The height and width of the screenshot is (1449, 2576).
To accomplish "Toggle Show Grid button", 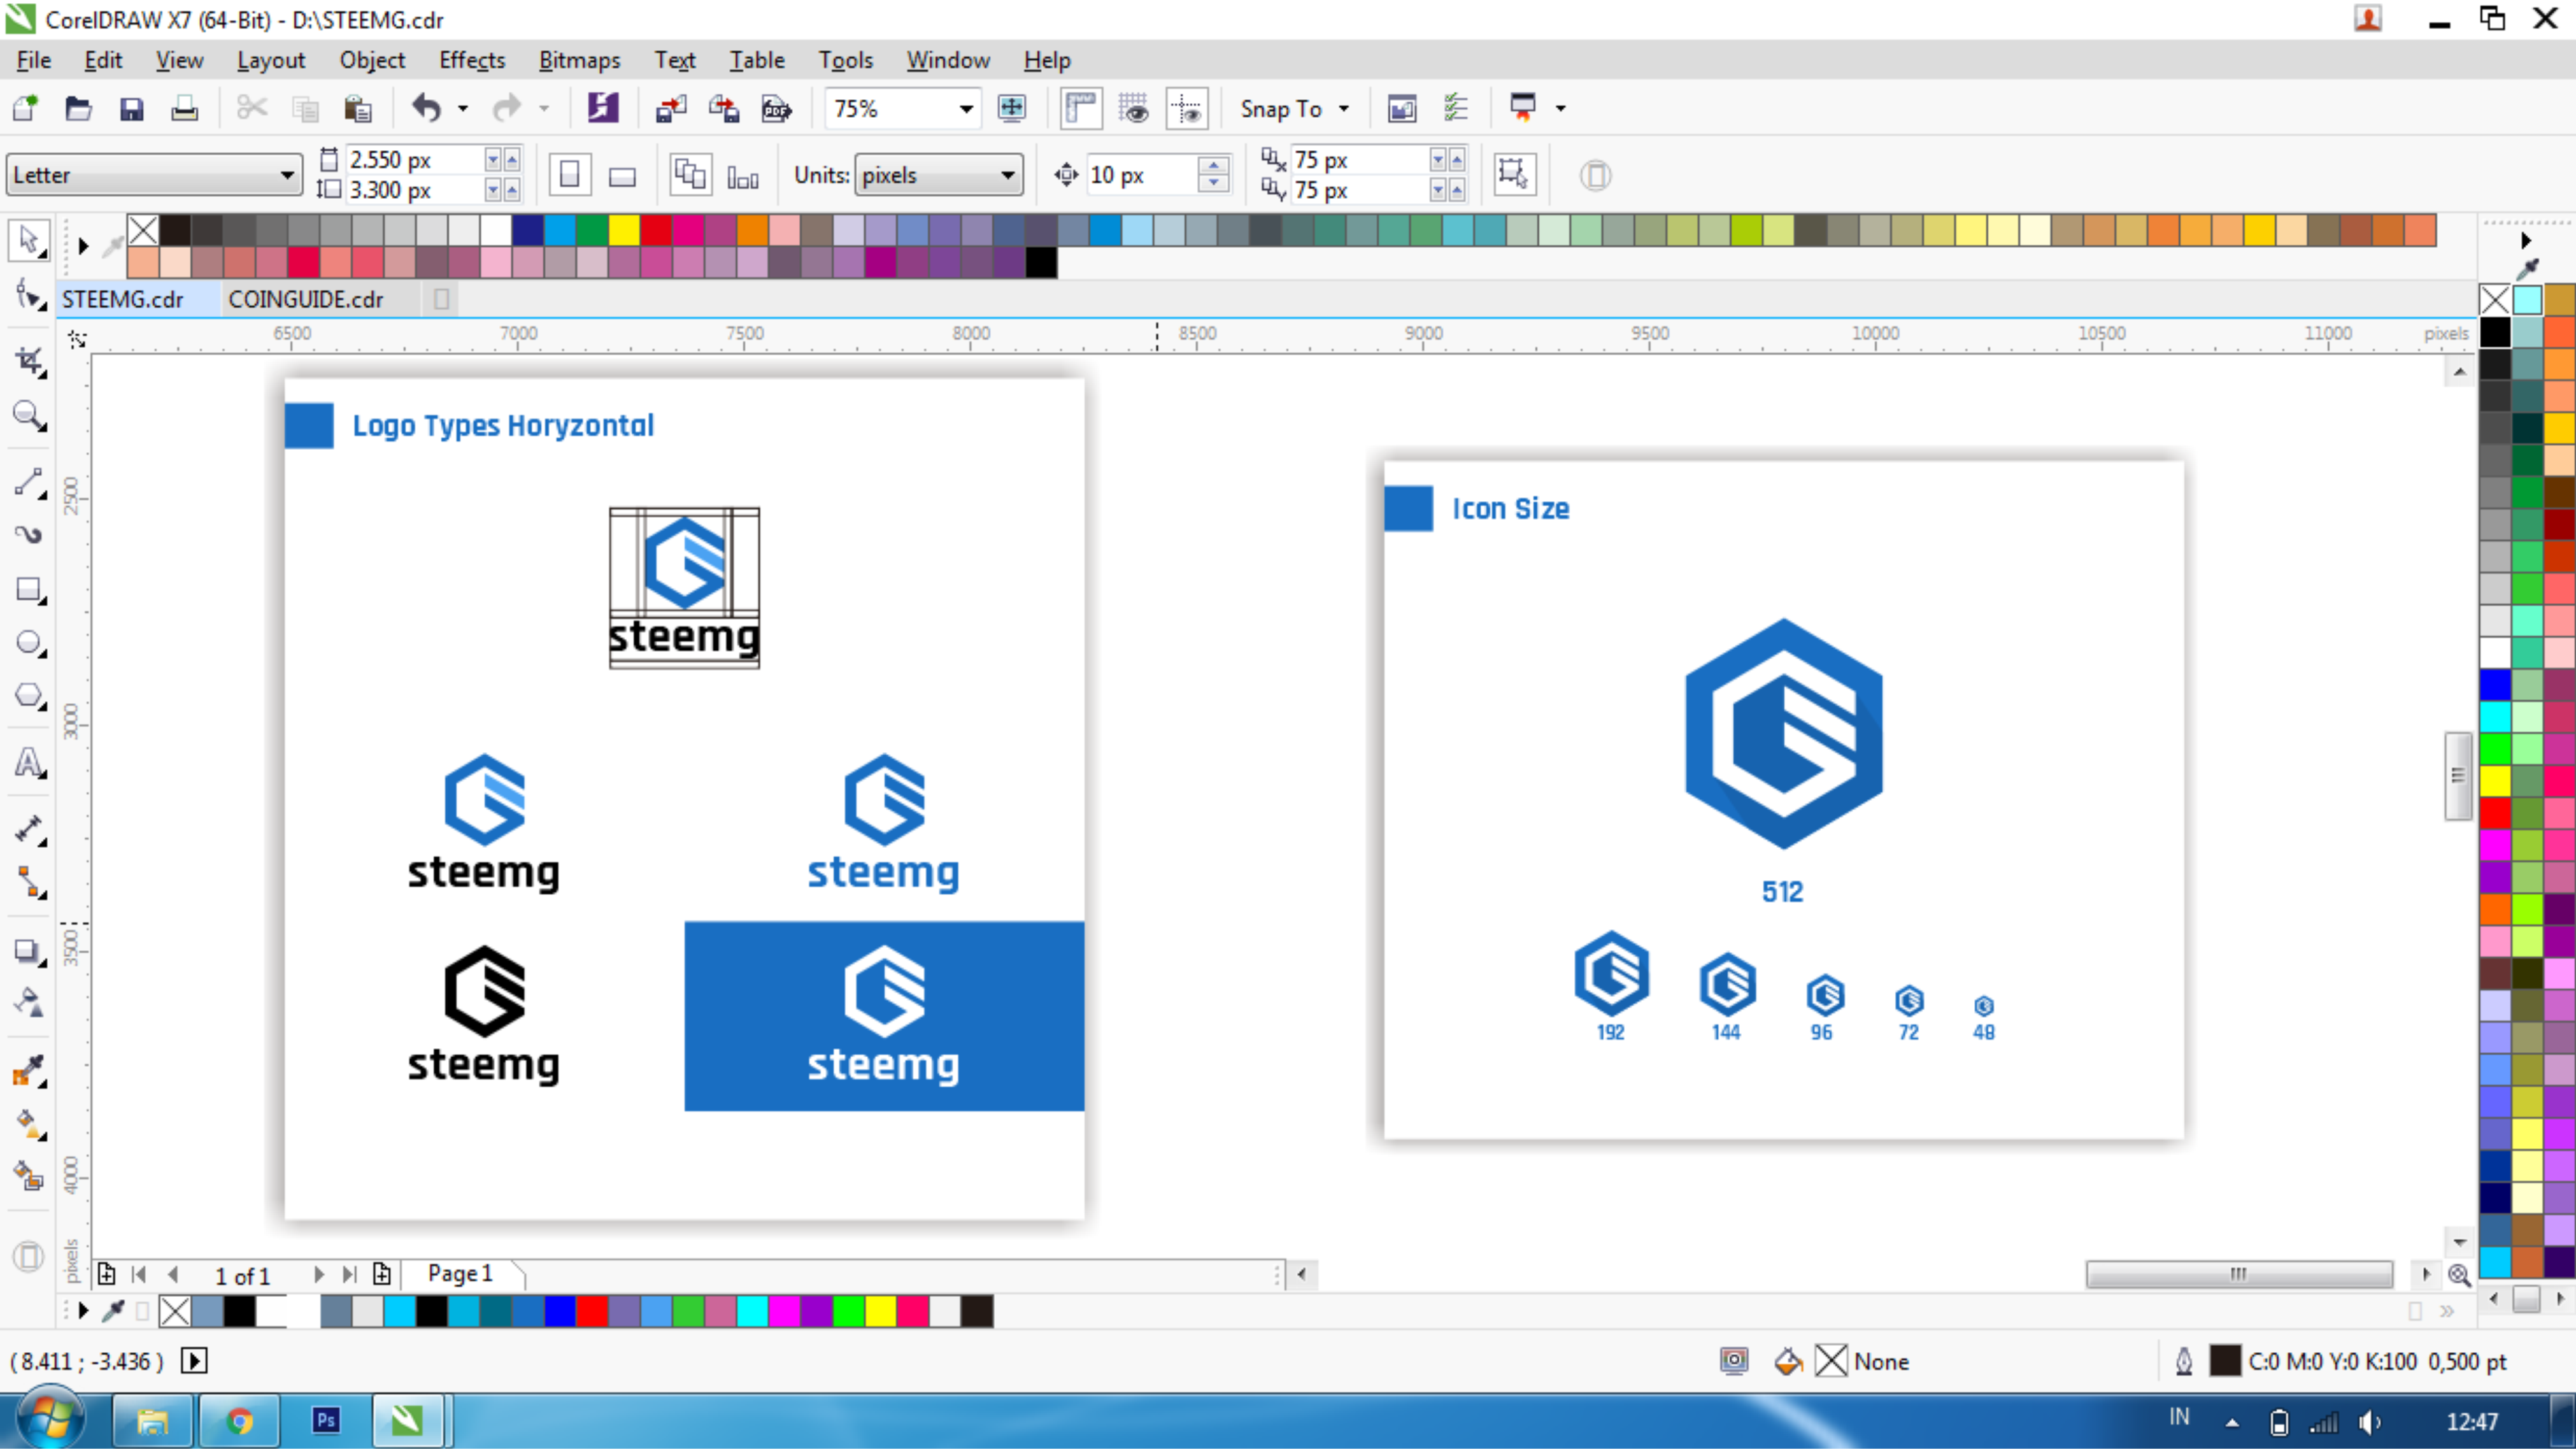I will pos(1134,108).
